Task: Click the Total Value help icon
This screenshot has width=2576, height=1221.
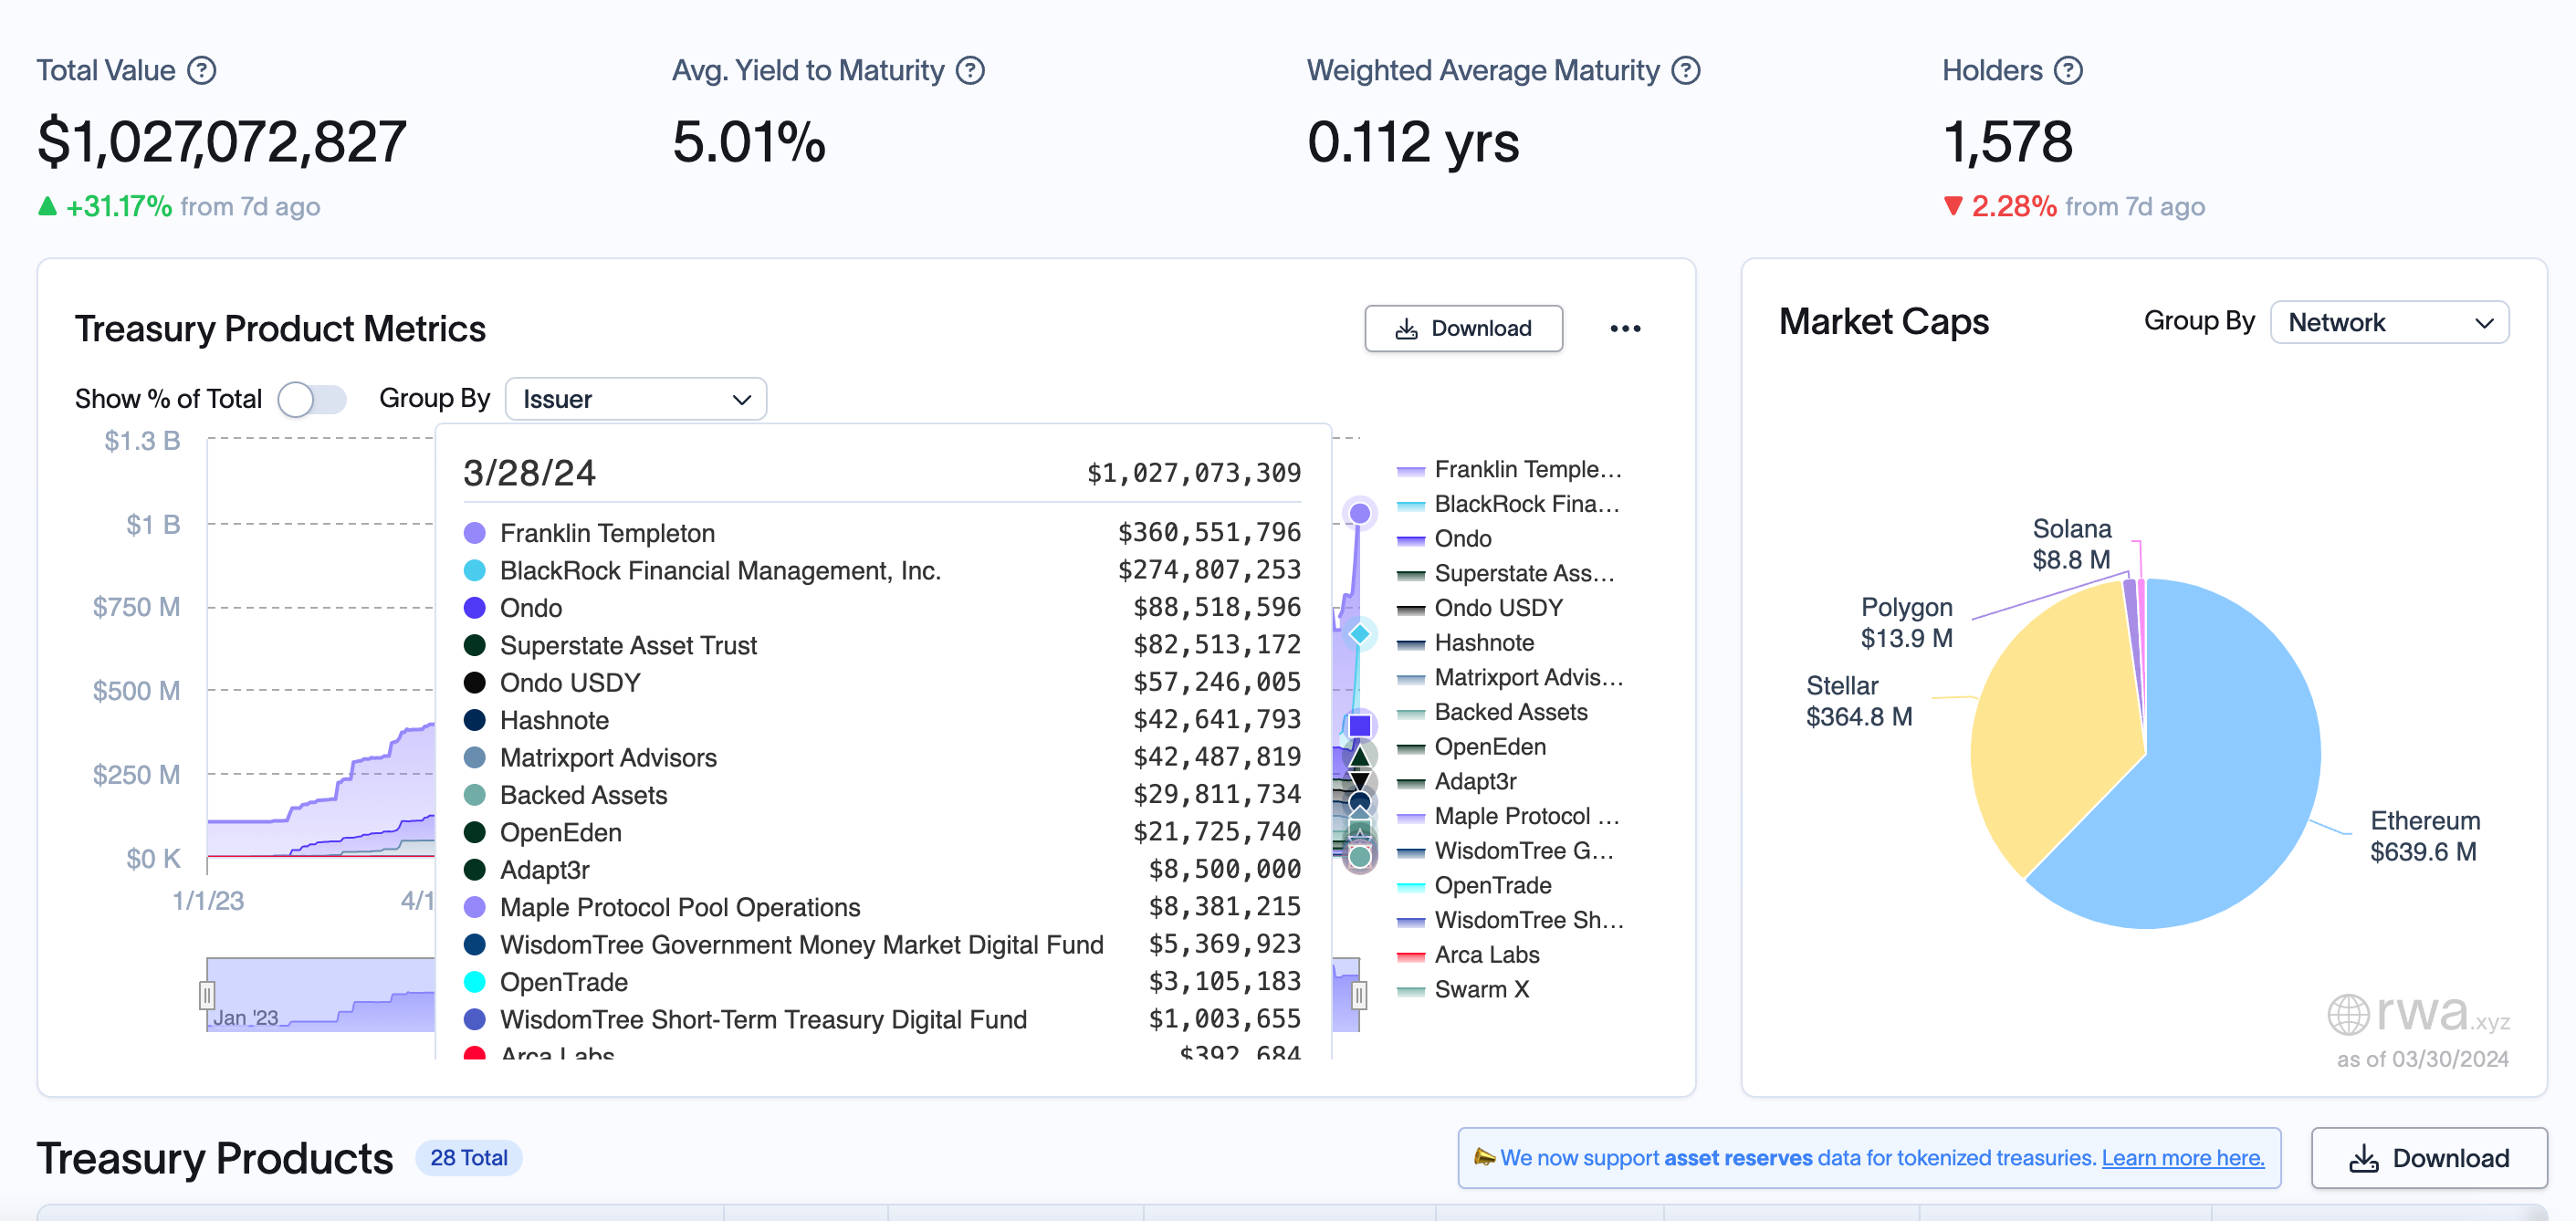Action: [x=202, y=71]
